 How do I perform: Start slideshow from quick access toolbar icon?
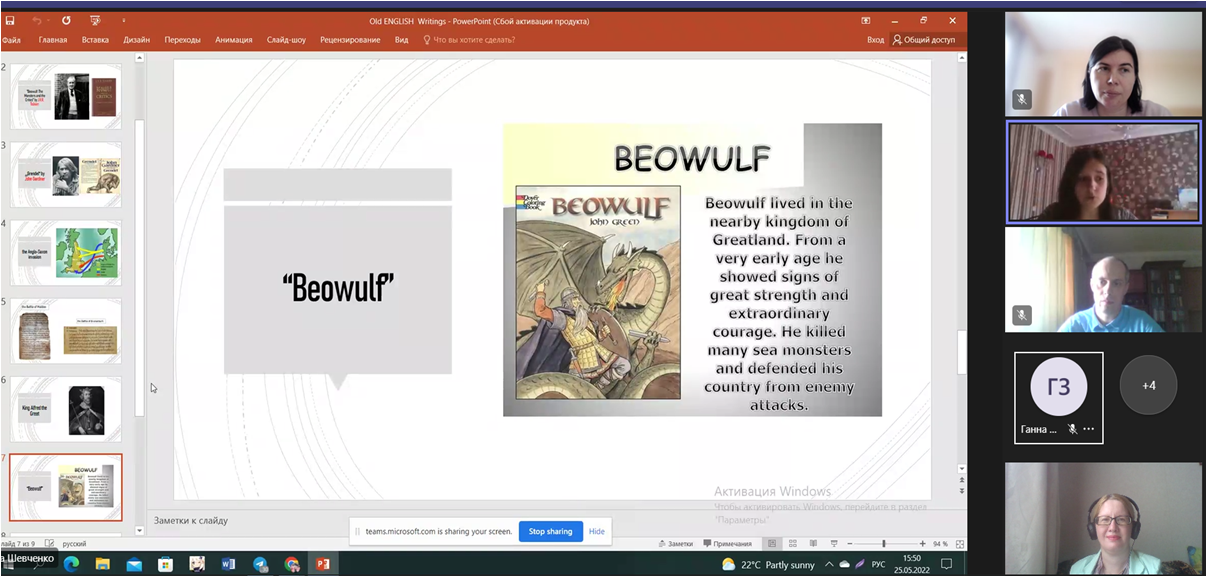pos(95,20)
